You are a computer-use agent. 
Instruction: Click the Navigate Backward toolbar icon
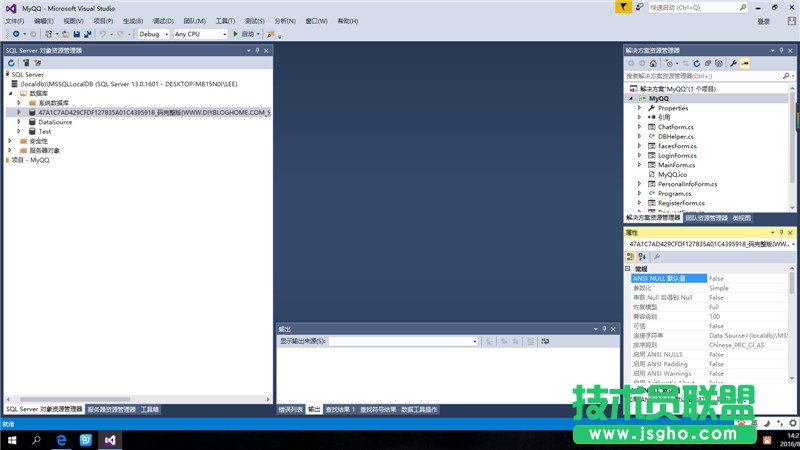(16, 34)
